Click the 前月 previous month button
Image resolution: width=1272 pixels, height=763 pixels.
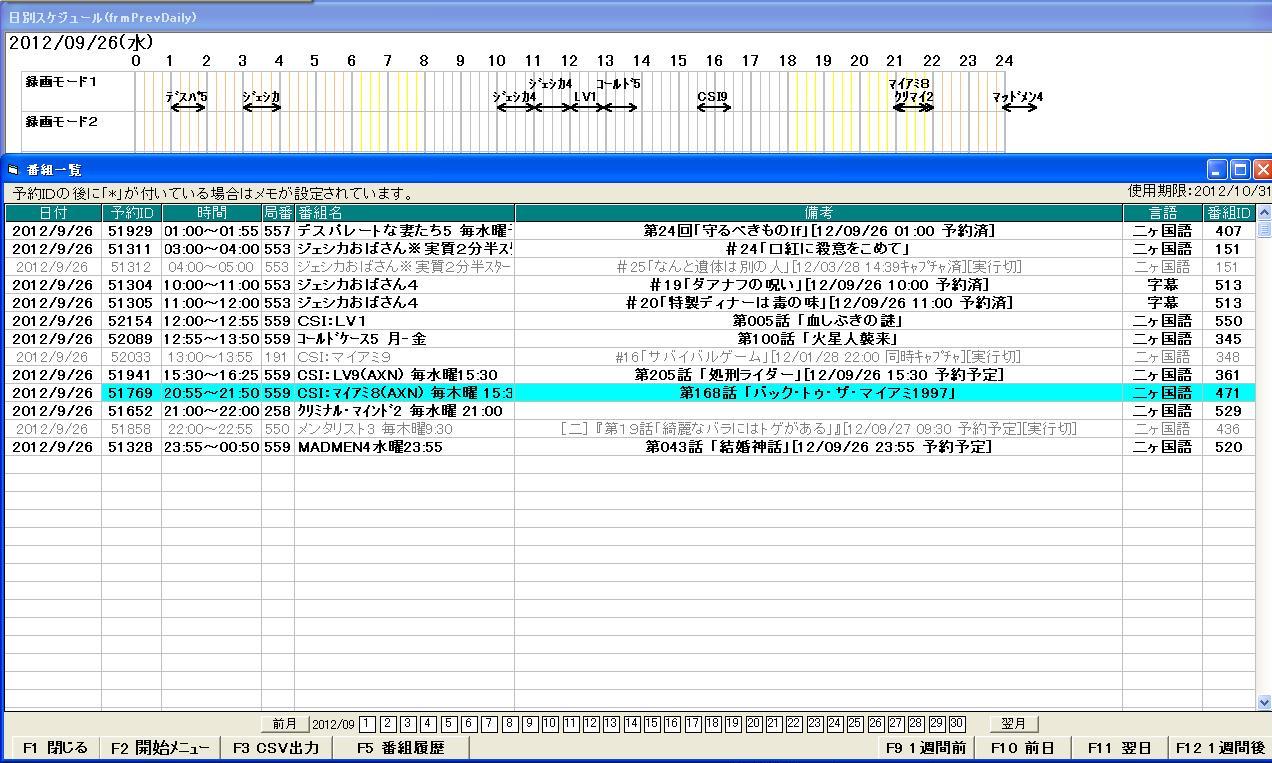[x=284, y=724]
